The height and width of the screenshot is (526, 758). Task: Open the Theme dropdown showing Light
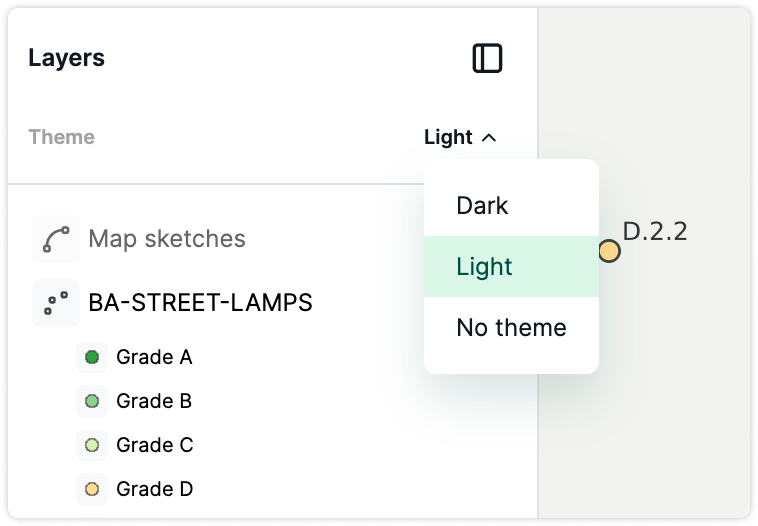coord(460,137)
